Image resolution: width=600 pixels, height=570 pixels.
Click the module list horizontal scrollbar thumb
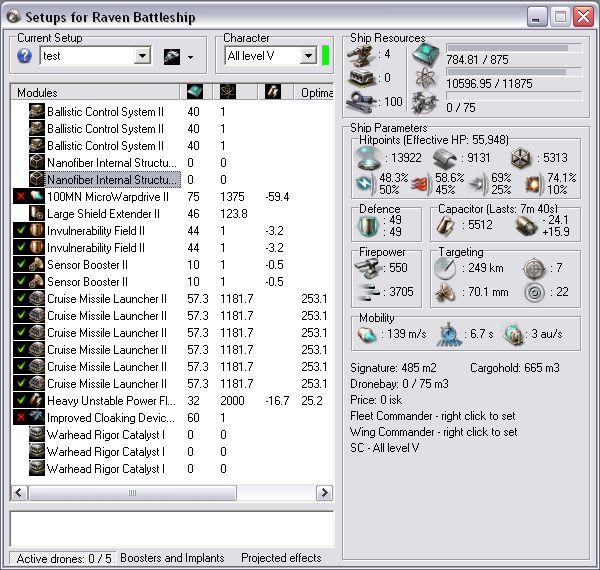[x=130, y=493]
